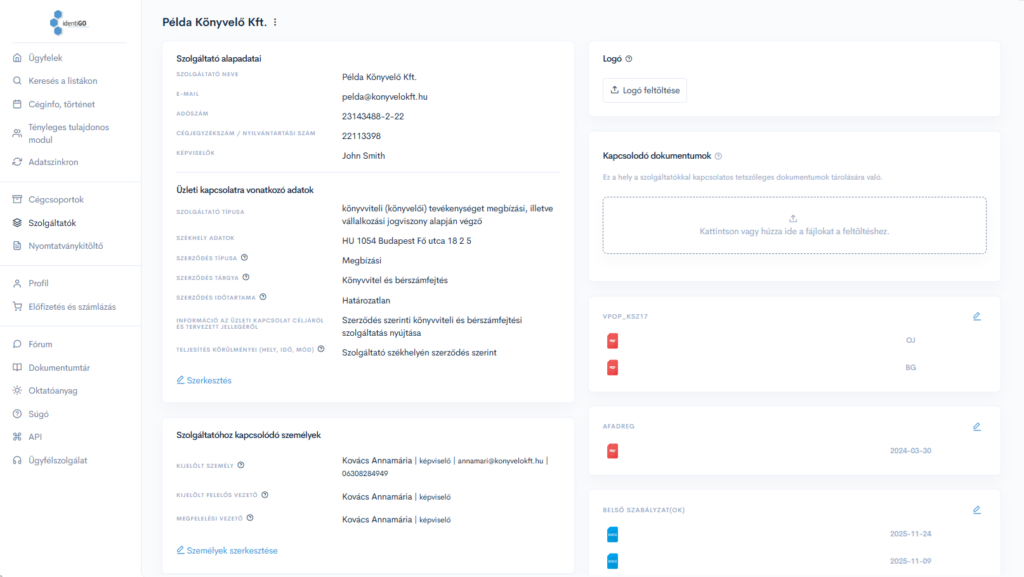Open the AFAREG PDF dated 2024-03-30

click(x=613, y=451)
